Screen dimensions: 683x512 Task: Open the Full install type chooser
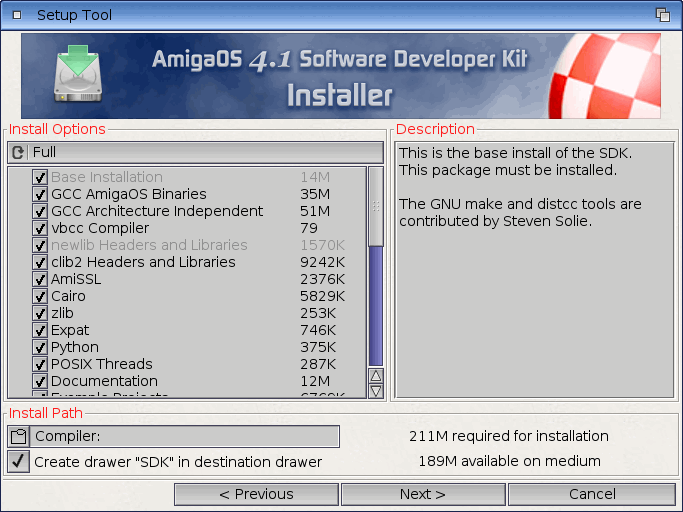(x=196, y=153)
